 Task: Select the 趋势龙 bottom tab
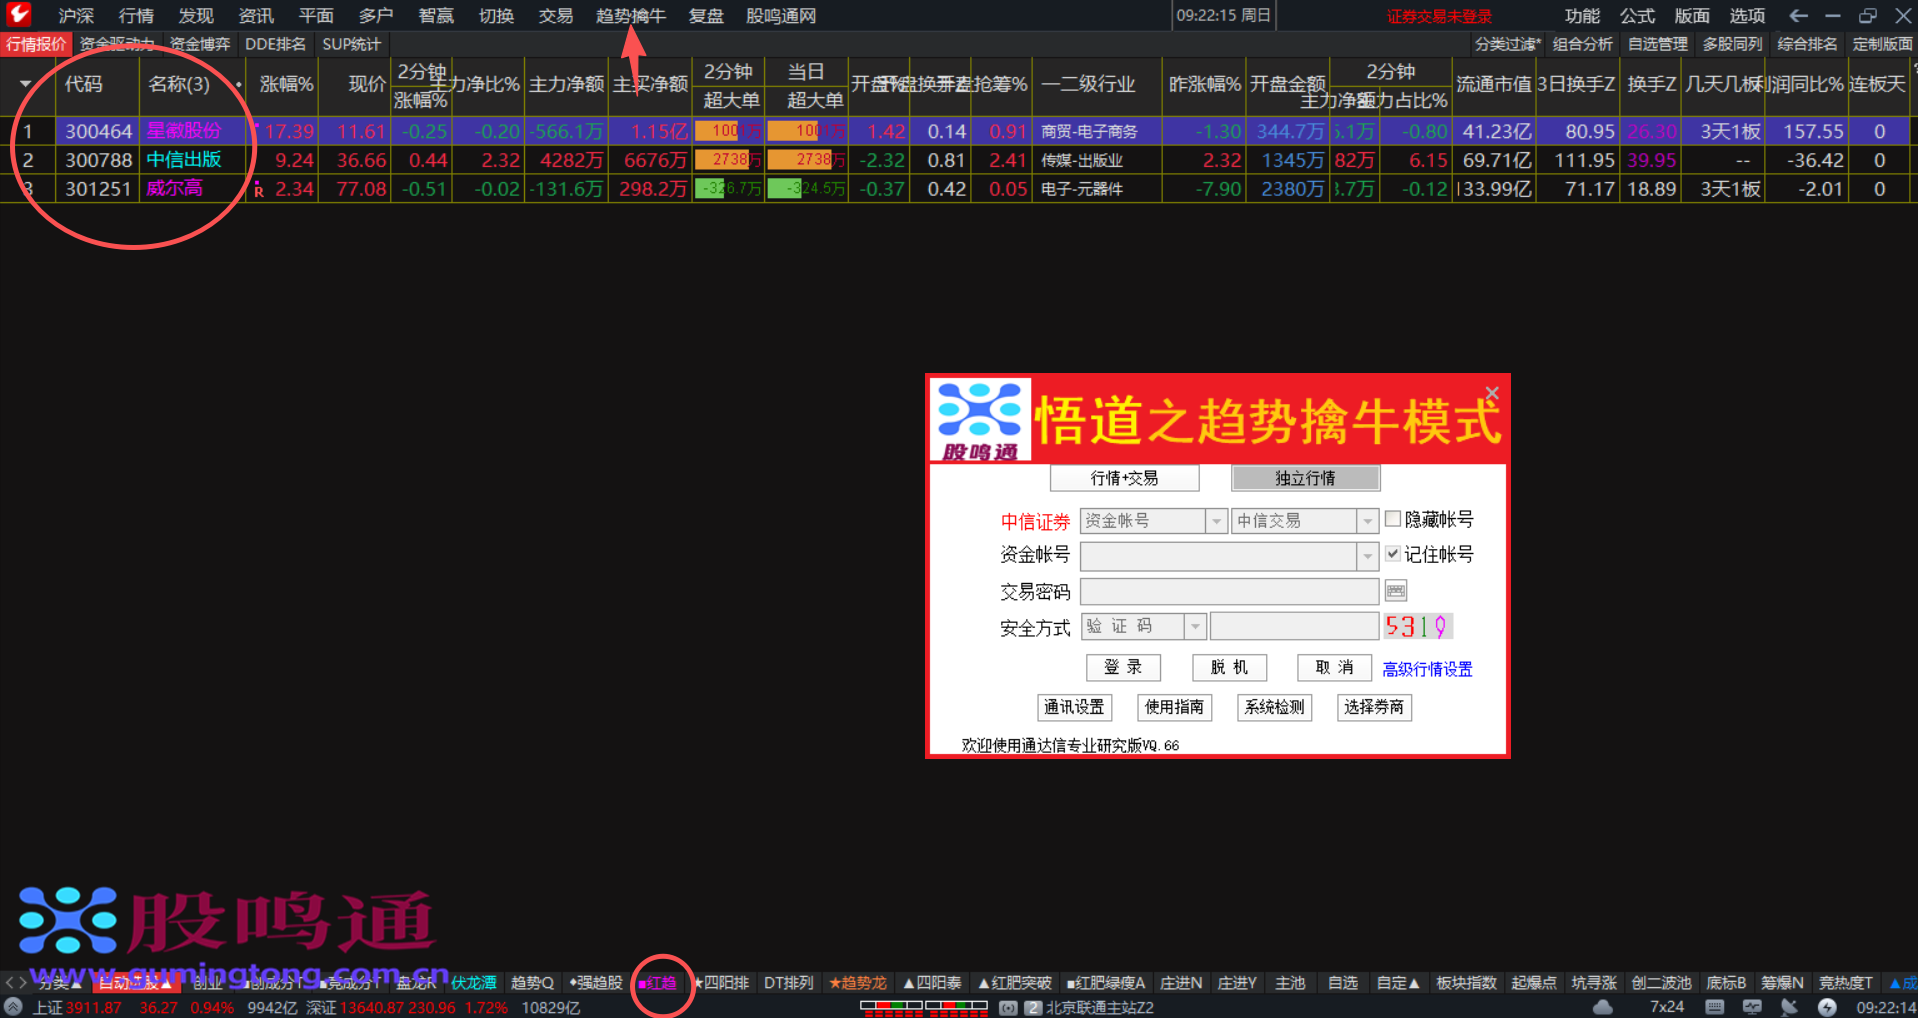[x=858, y=983]
